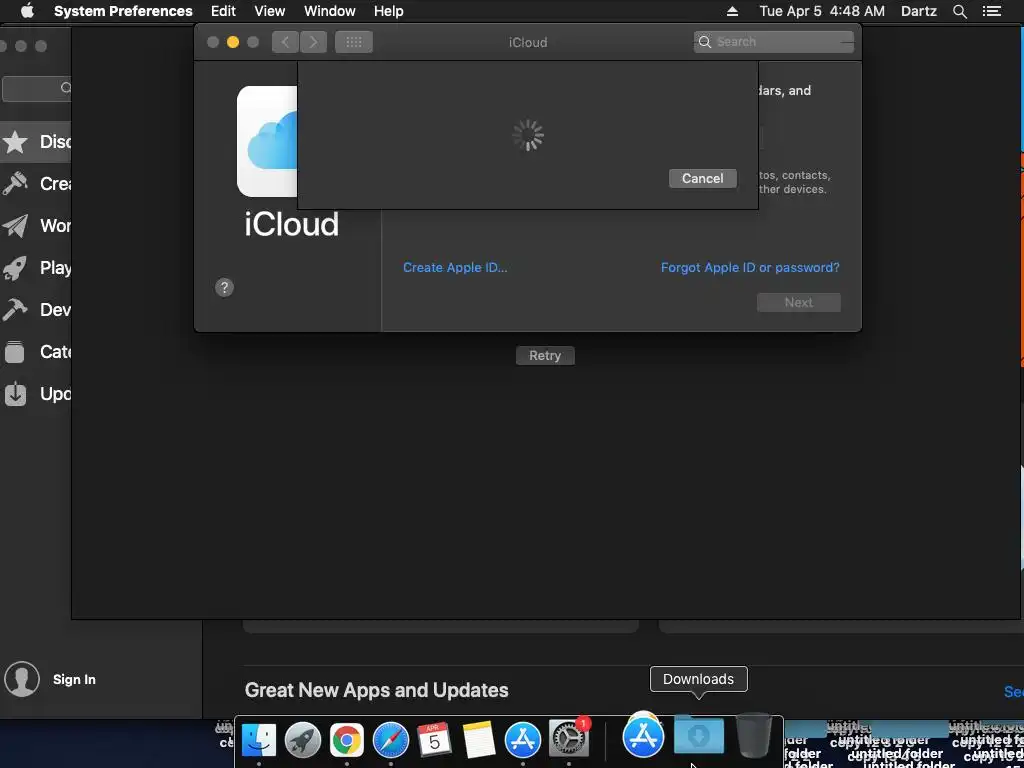Select the Work paper plane icon in App Store

coord(15,226)
